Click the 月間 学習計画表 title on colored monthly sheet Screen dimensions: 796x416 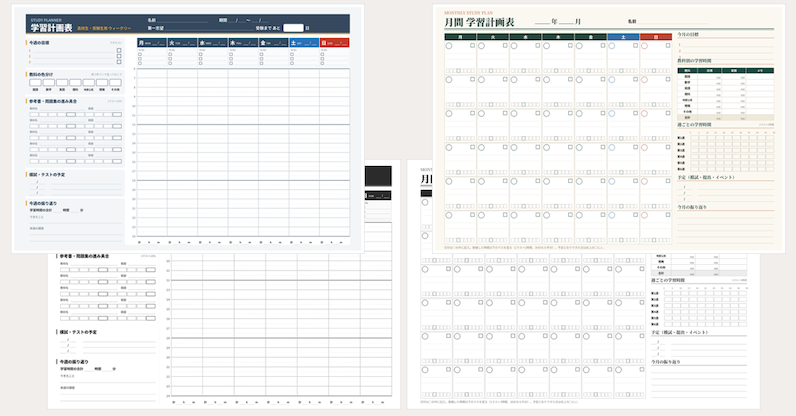(x=479, y=22)
